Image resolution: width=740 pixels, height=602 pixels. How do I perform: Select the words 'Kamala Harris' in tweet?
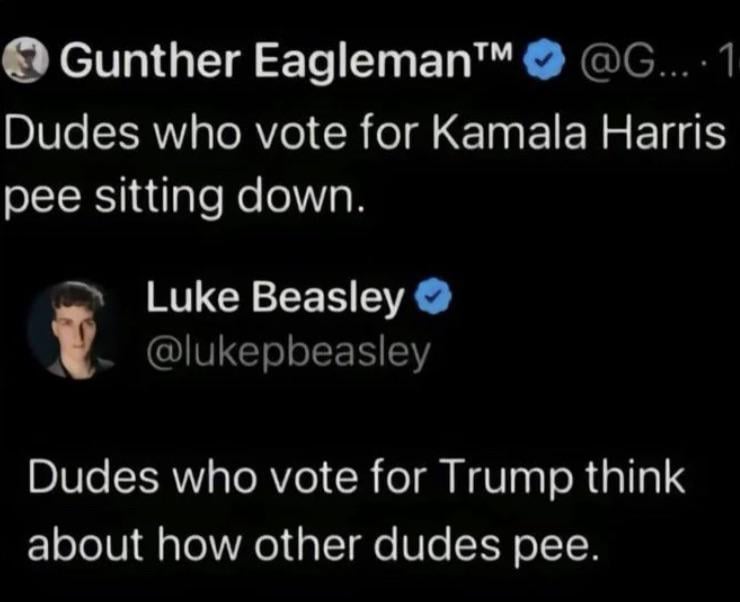tap(578, 133)
